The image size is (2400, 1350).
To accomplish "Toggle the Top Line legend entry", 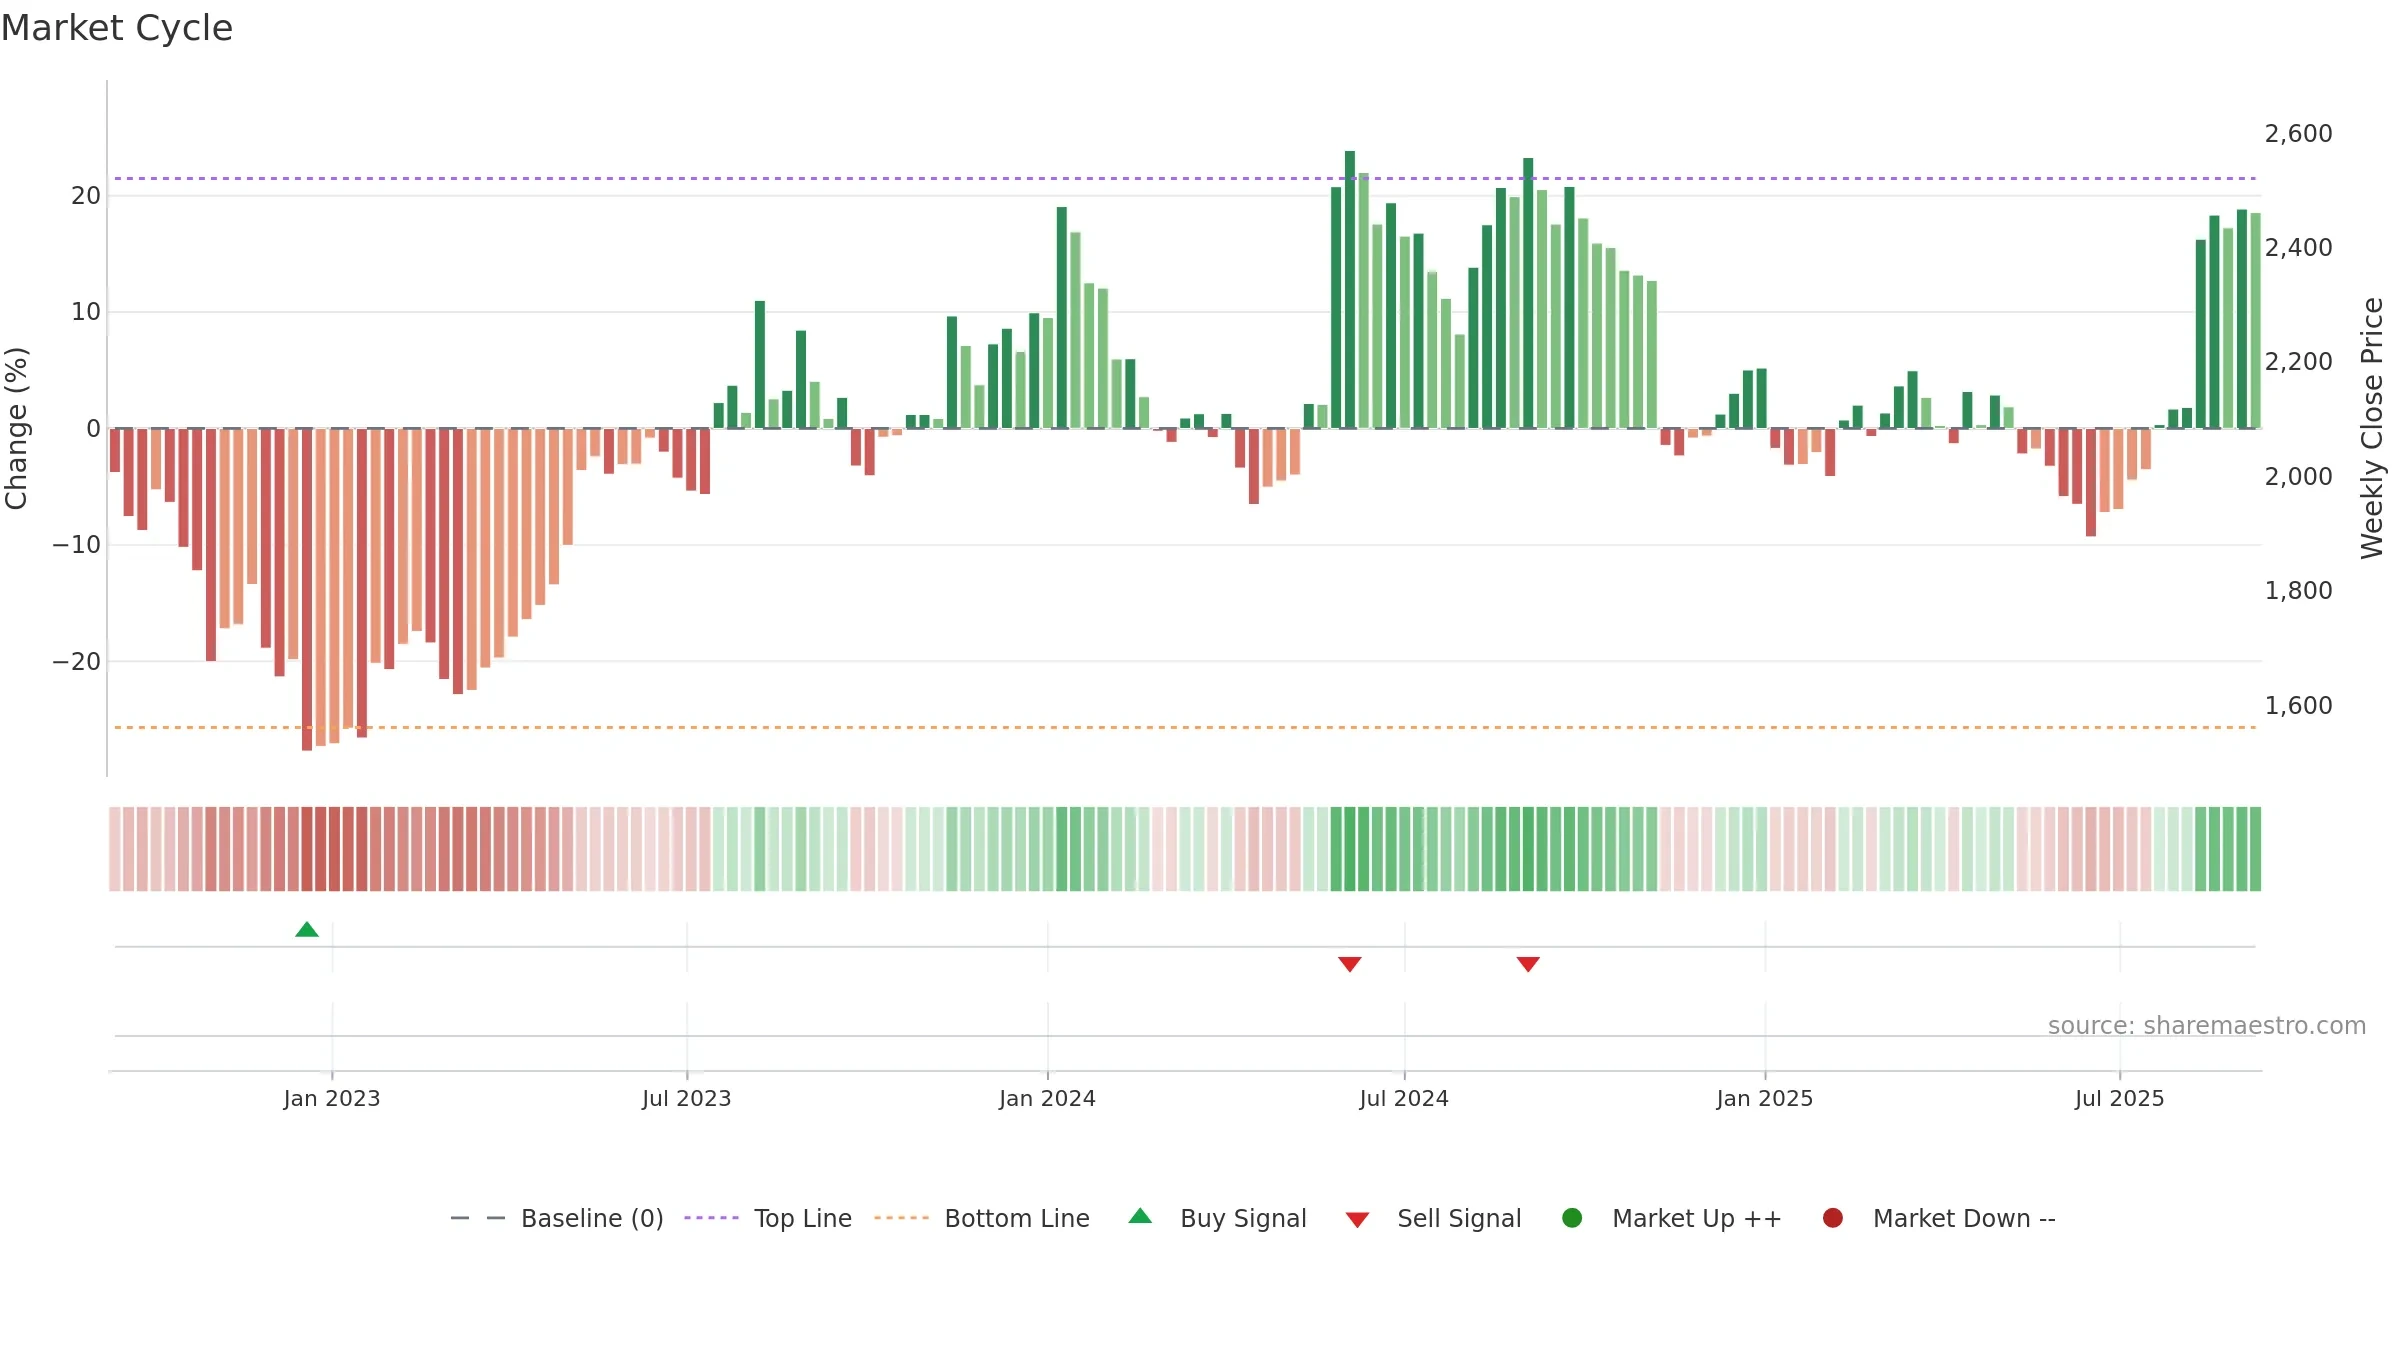I will (x=768, y=1219).
